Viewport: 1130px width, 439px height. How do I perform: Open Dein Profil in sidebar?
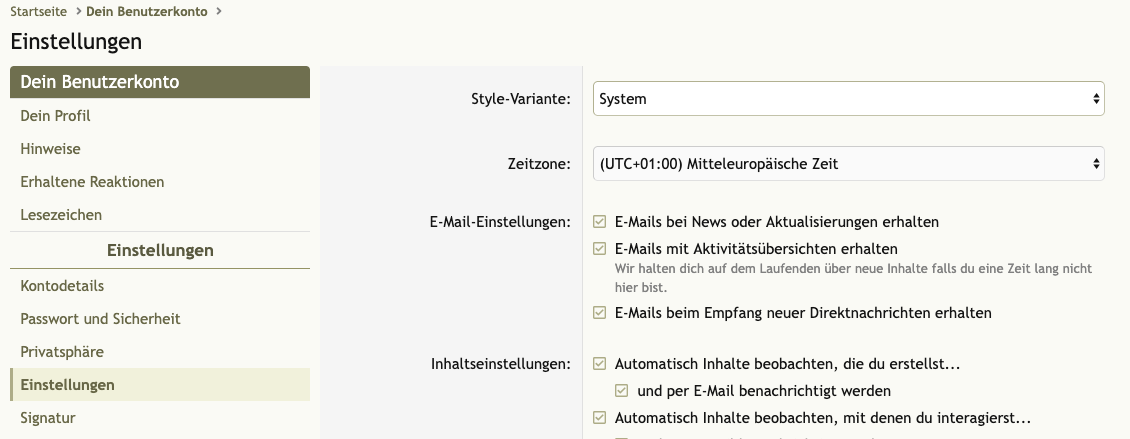coord(55,116)
